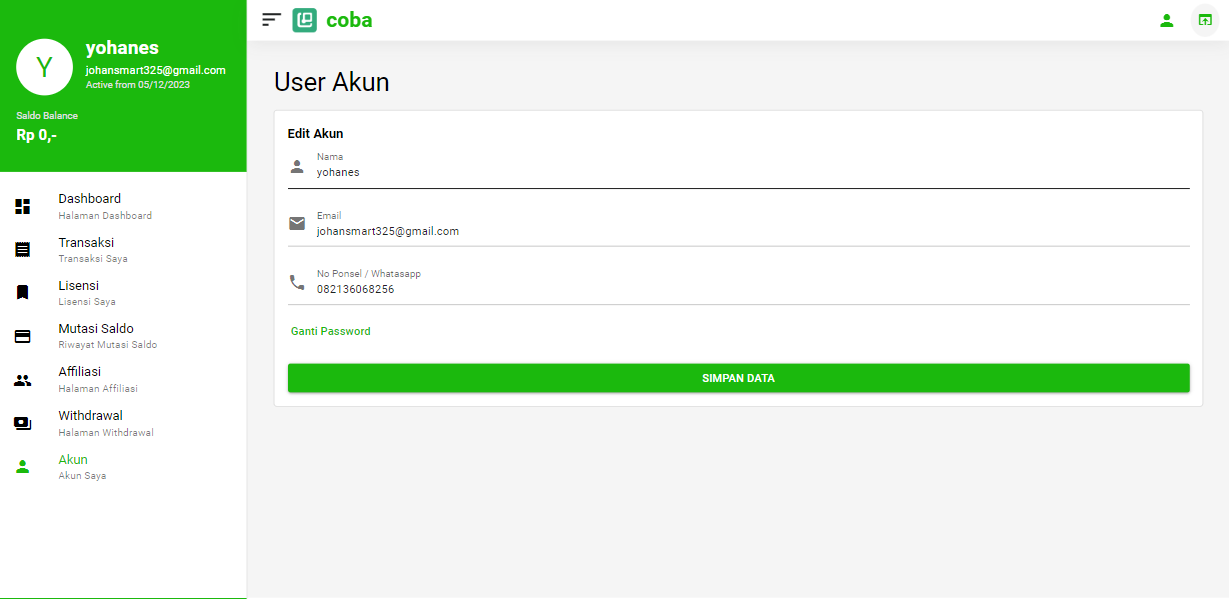This screenshot has height=599, width=1229.
Task: Click the Withdrawal money icon
Action: tap(23, 423)
